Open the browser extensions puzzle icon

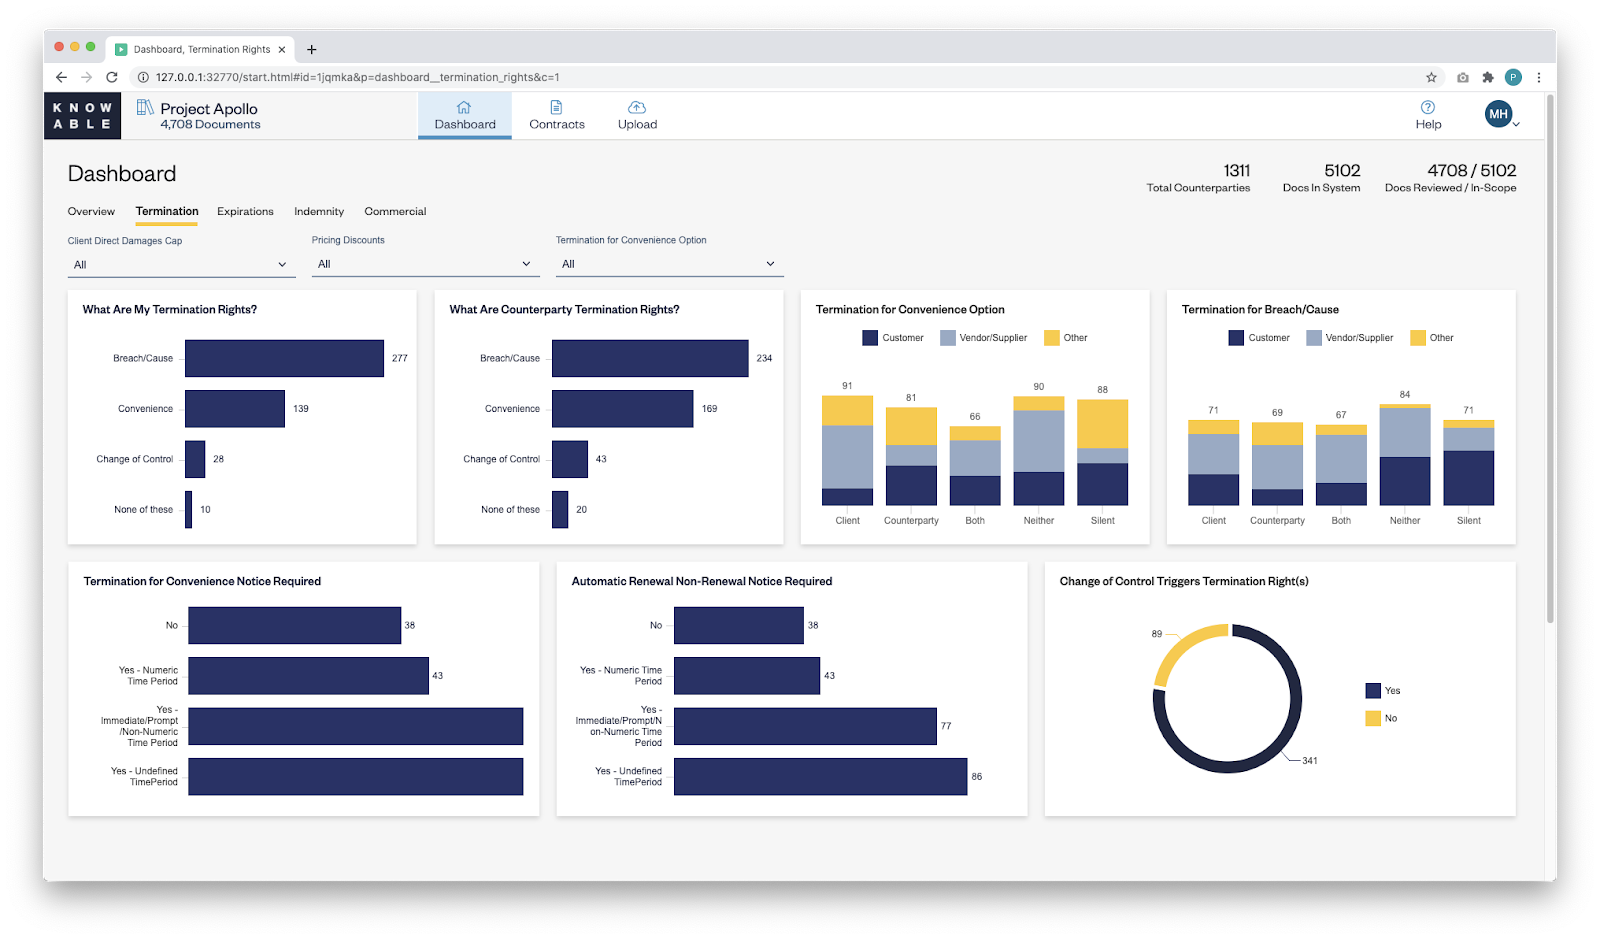tap(1488, 77)
